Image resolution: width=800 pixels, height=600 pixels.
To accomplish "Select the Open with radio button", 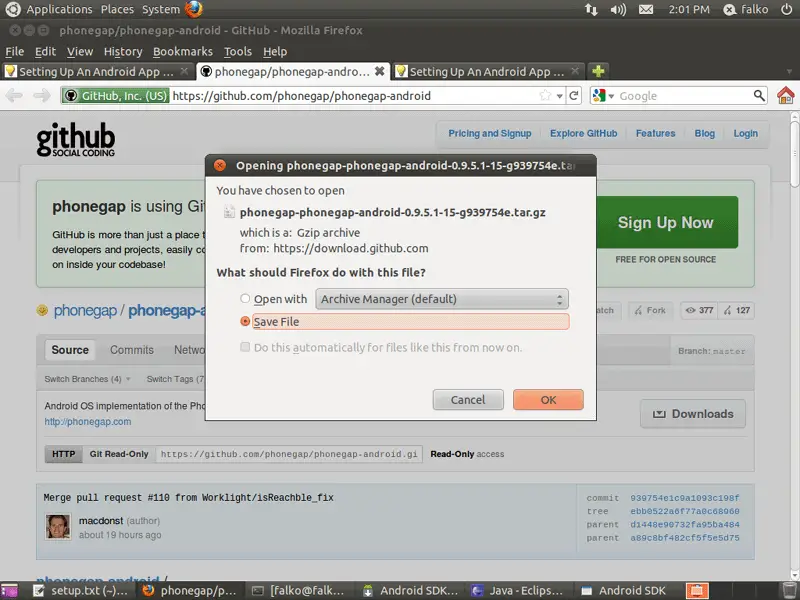I will point(245,298).
